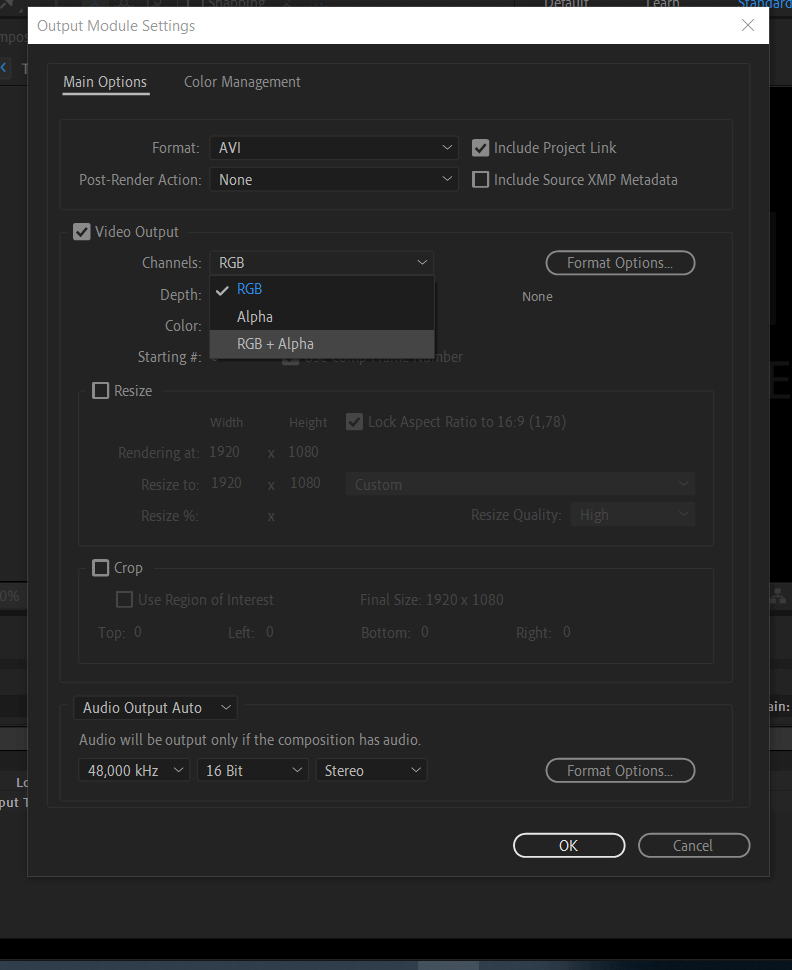Open the Resize Quality High dropdown
The height and width of the screenshot is (970, 792).
point(633,515)
